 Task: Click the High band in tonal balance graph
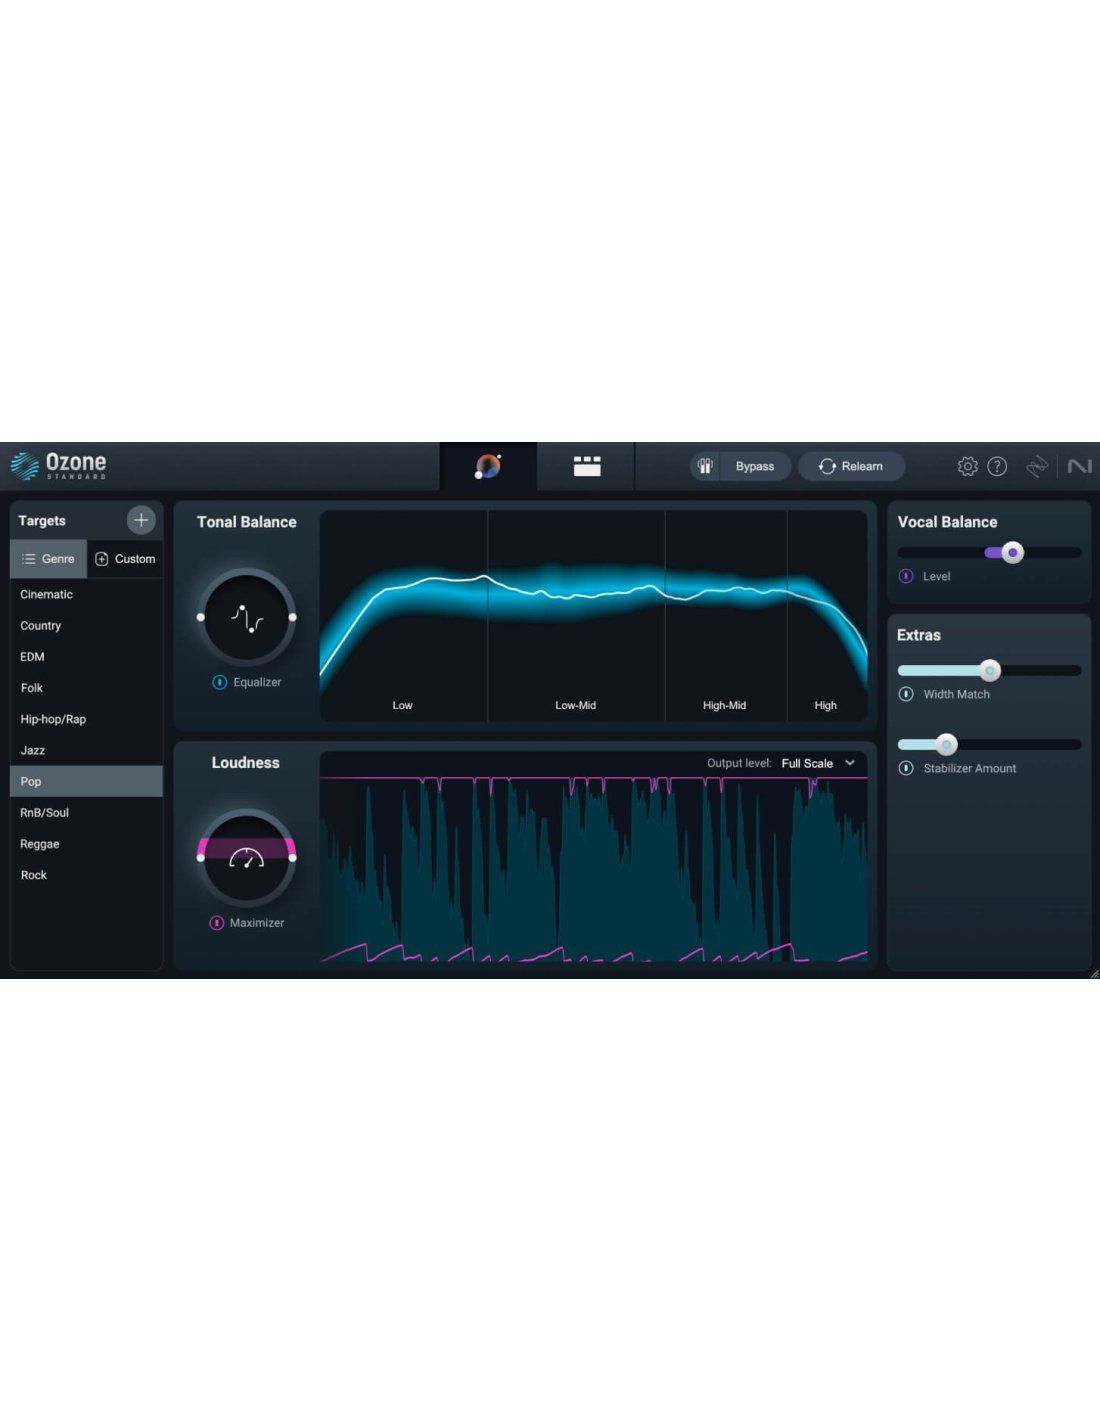pyautogui.click(x=826, y=615)
